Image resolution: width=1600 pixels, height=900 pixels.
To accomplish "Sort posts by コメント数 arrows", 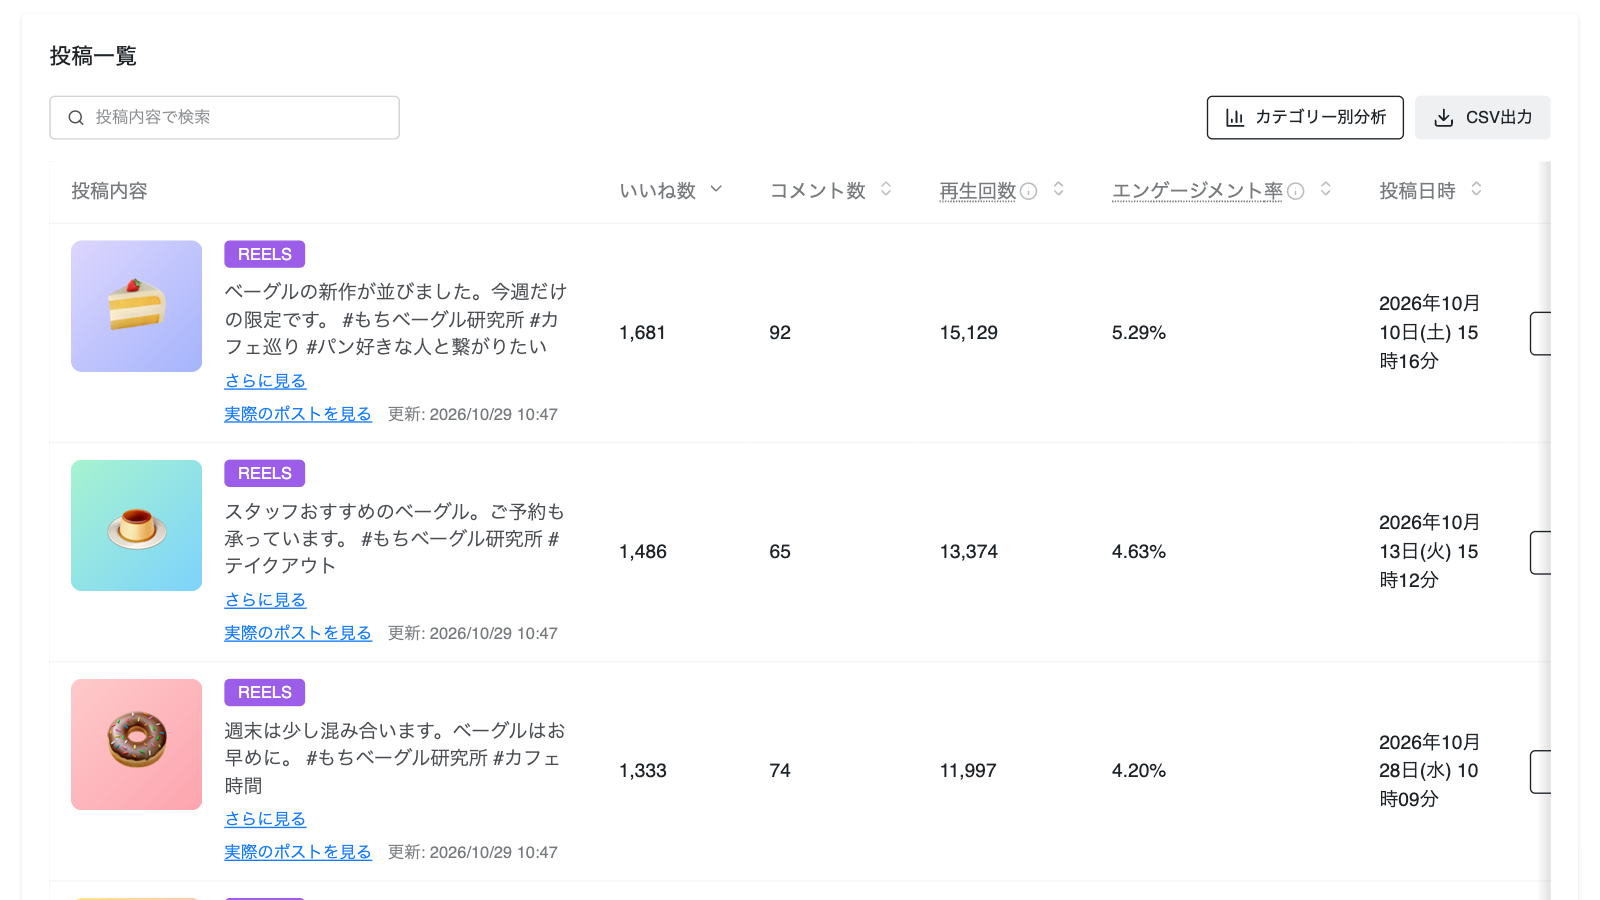I will 886,189.
